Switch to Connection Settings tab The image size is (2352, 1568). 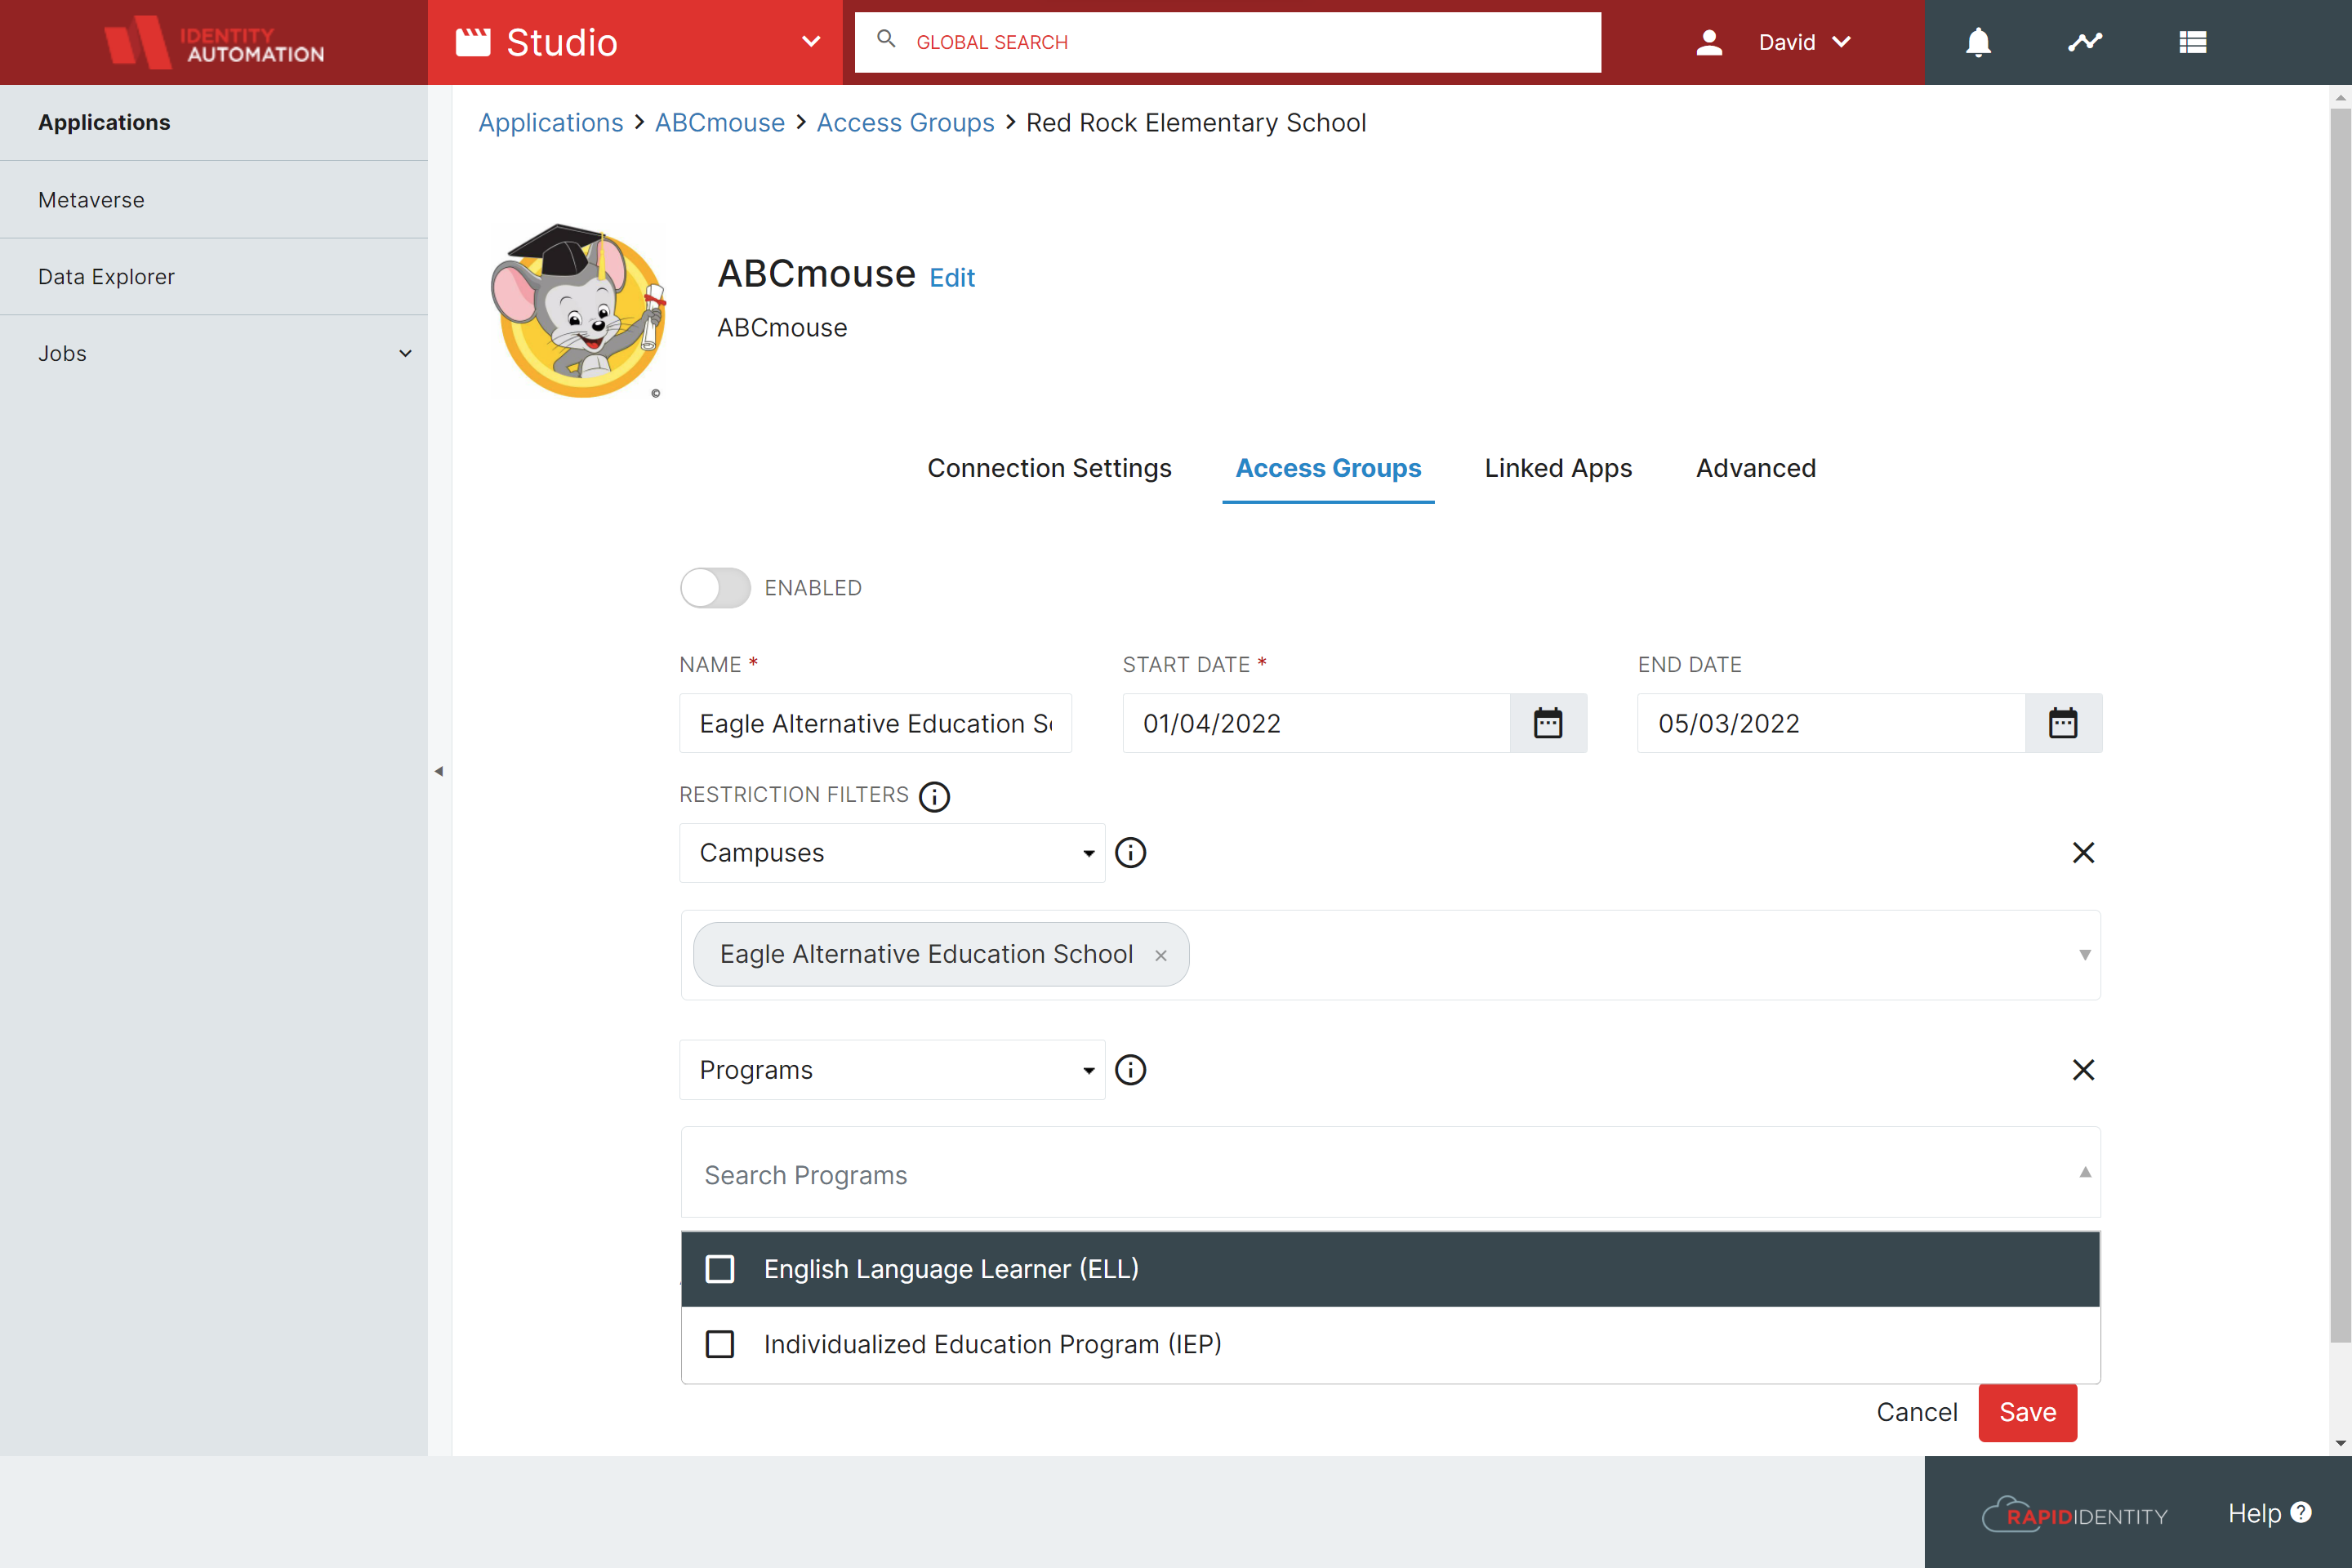pos(1049,468)
